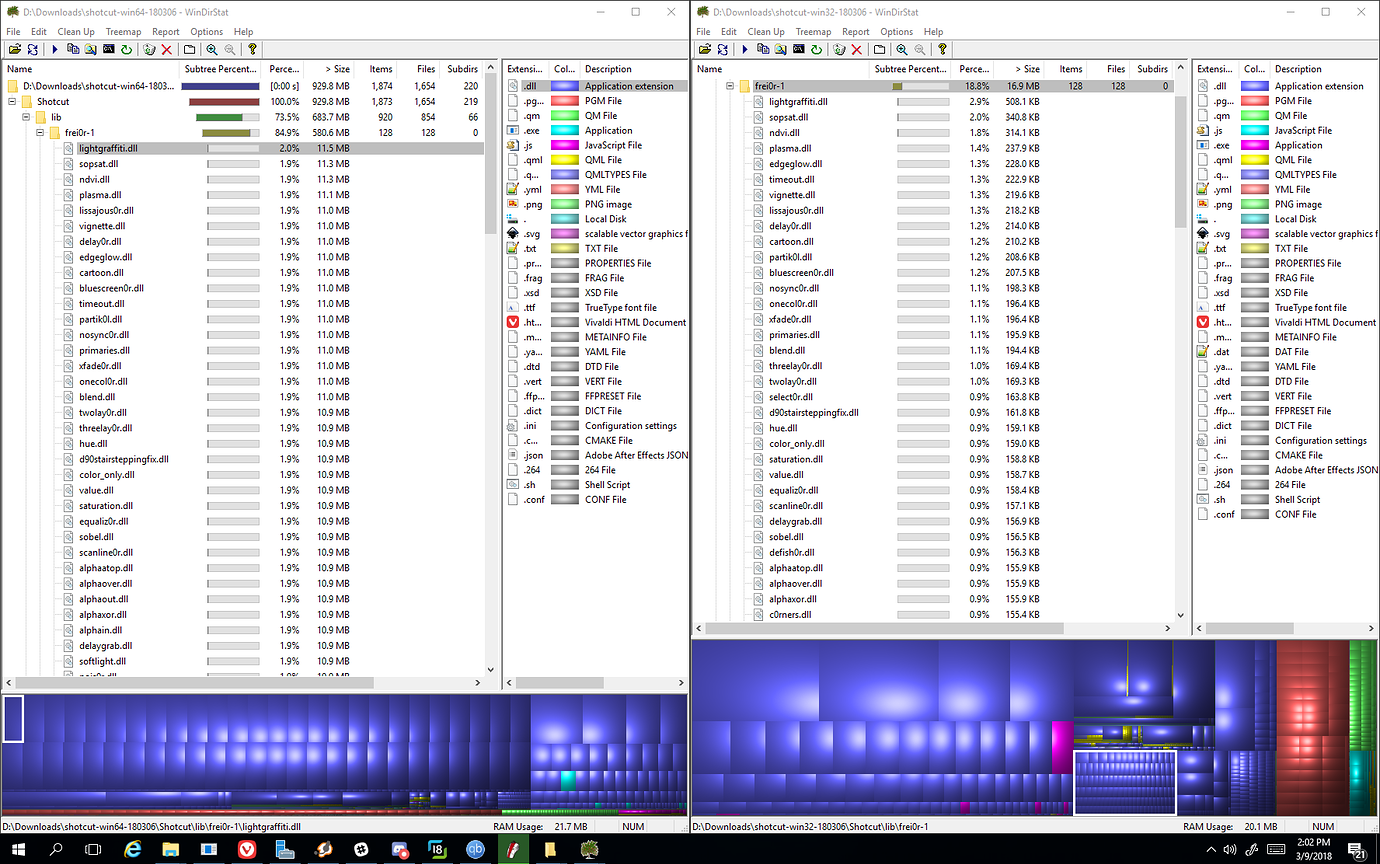Select plasma.dll in the win64 tree
The width and height of the screenshot is (1380, 864).
point(100,195)
